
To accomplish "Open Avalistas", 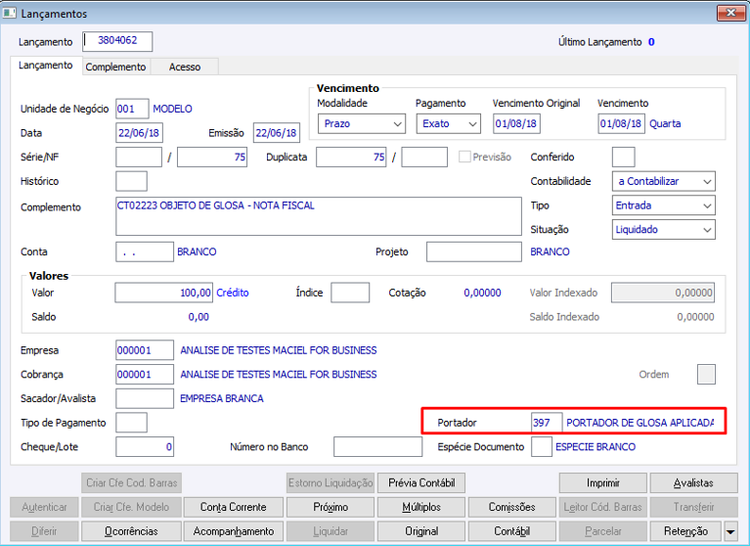I will click(694, 483).
